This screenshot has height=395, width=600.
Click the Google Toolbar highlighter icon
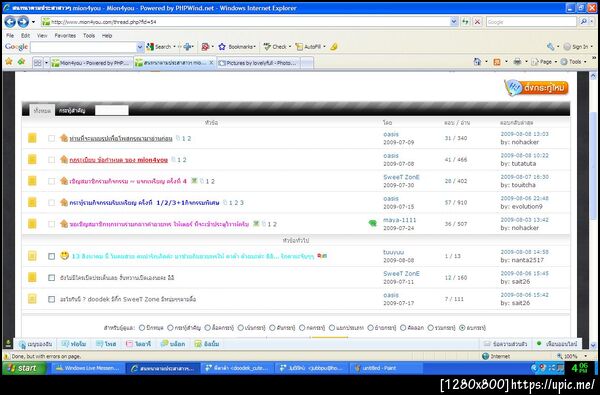pyautogui.click(x=334, y=47)
